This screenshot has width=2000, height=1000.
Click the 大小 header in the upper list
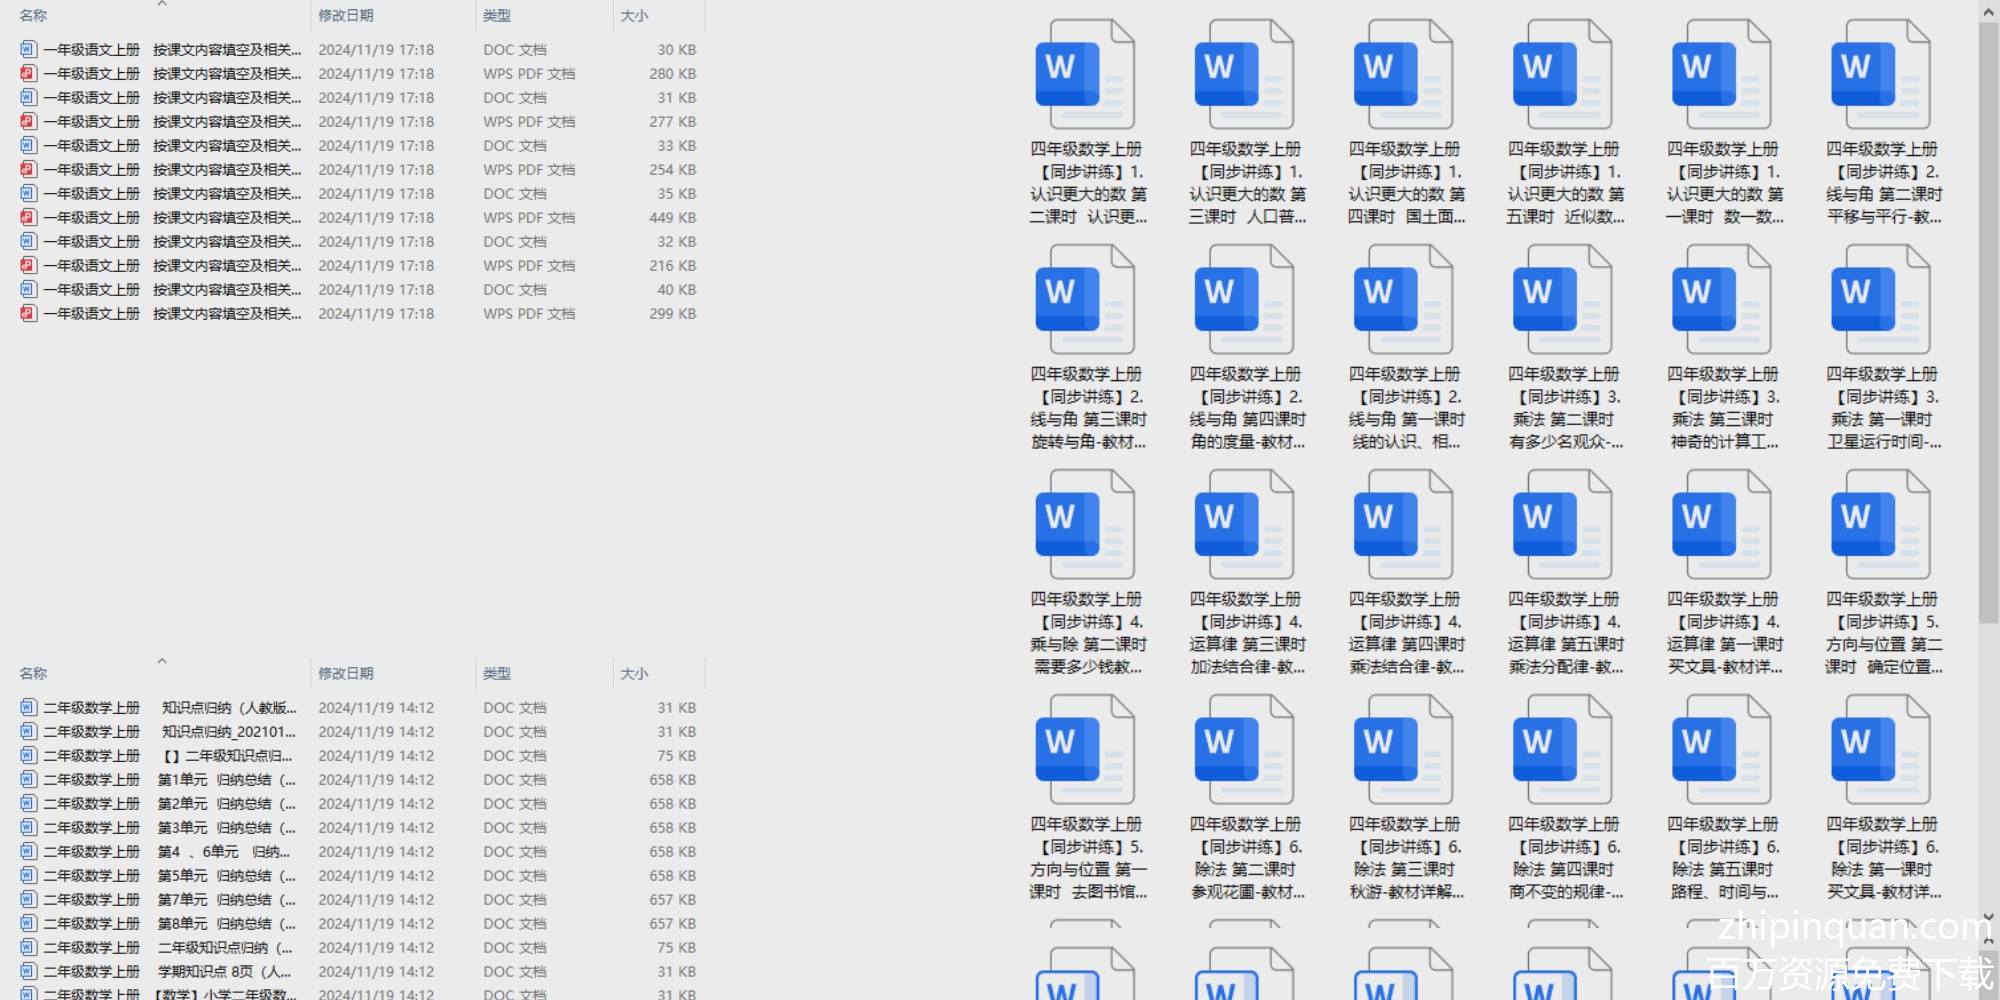pyautogui.click(x=634, y=16)
